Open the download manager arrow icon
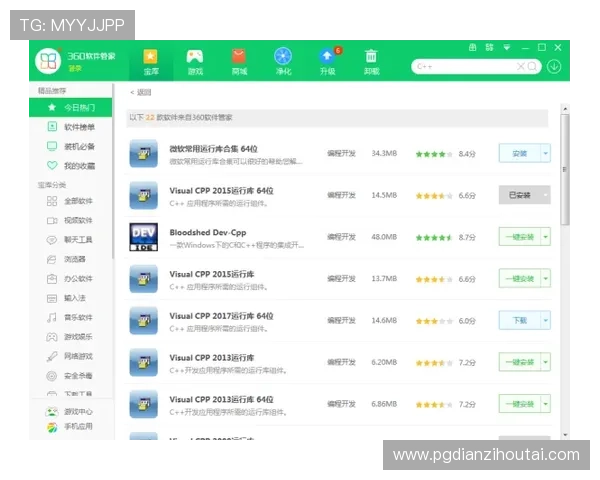The image size is (600, 480). coord(554,67)
